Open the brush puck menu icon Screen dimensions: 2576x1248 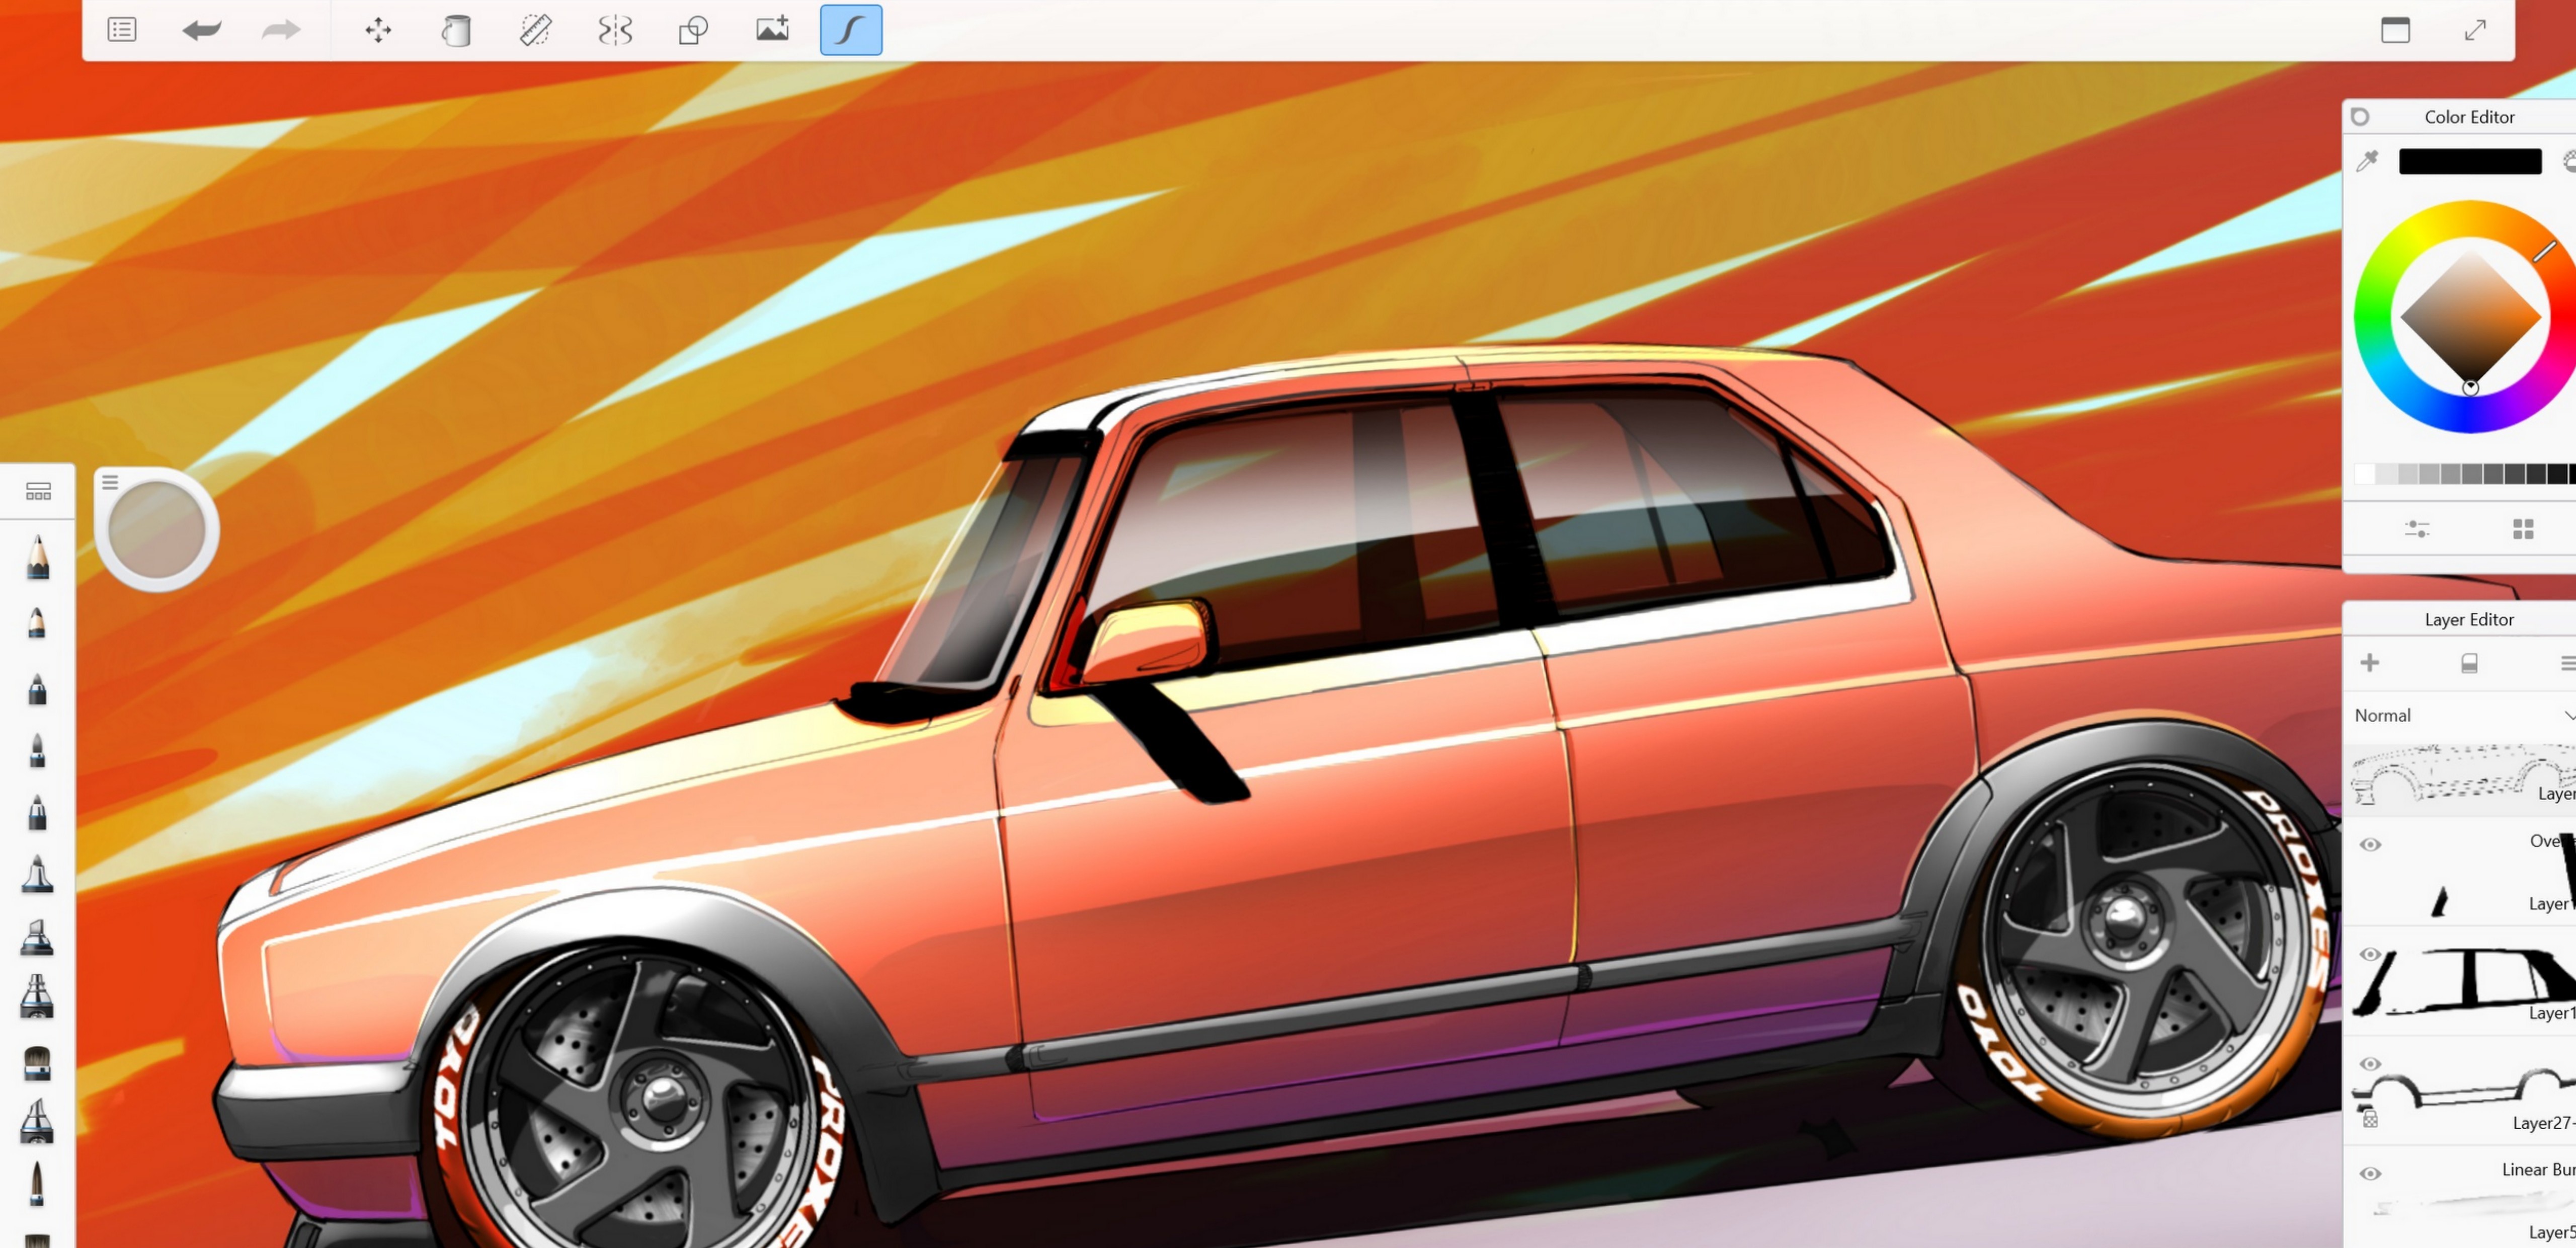[110, 482]
